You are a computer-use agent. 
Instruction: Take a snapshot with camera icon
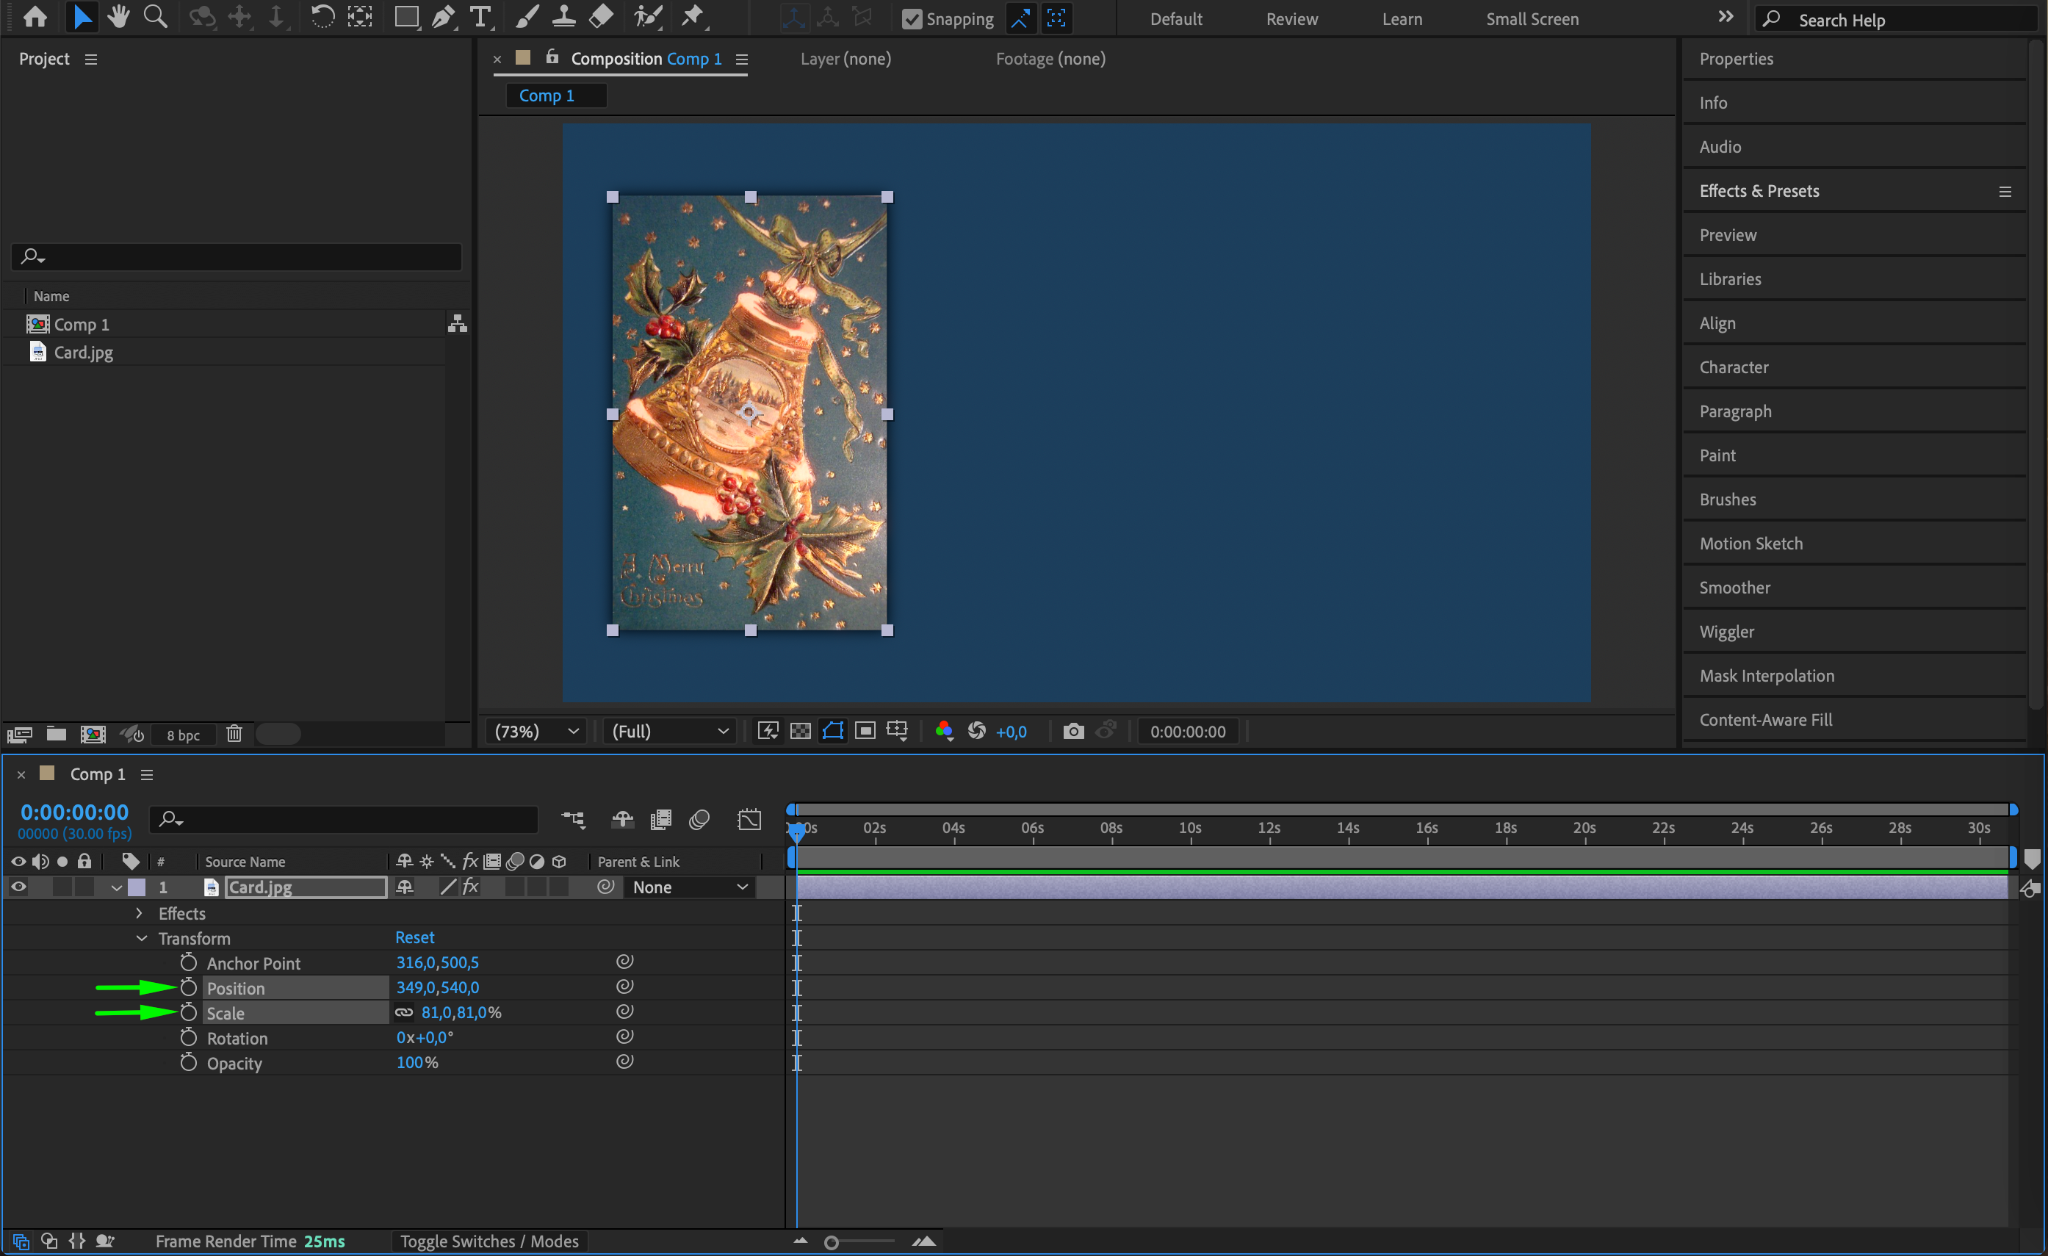pyautogui.click(x=1073, y=731)
